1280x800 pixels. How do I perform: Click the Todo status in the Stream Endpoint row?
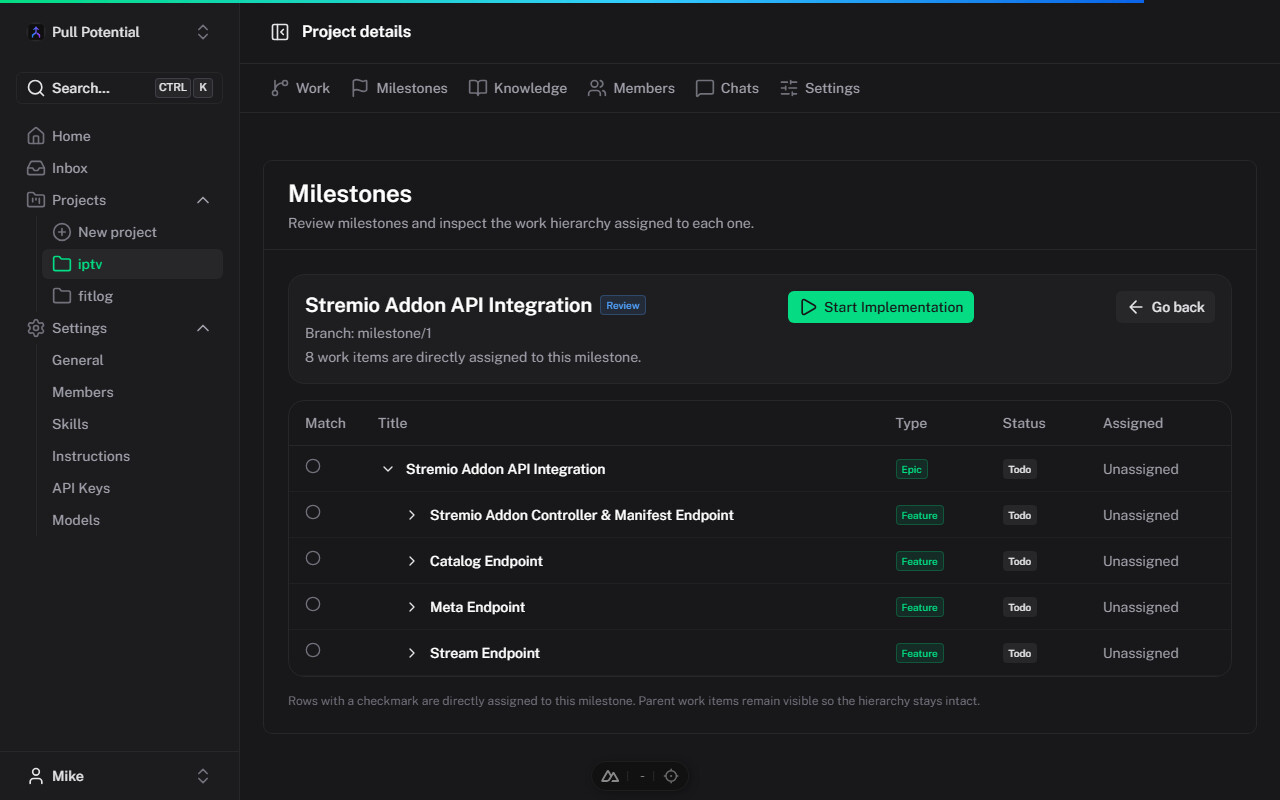(1020, 653)
